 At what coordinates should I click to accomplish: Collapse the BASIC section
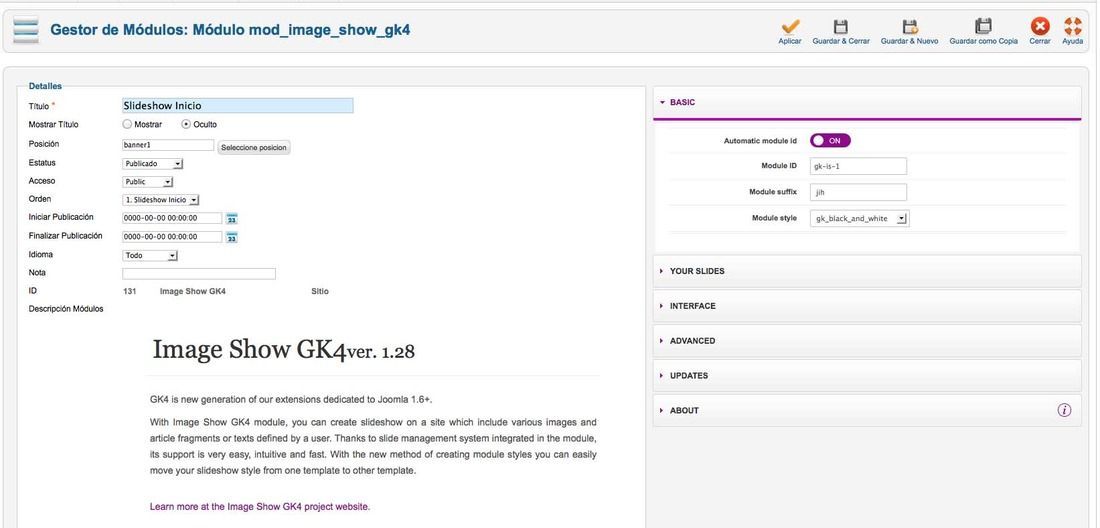point(867,102)
